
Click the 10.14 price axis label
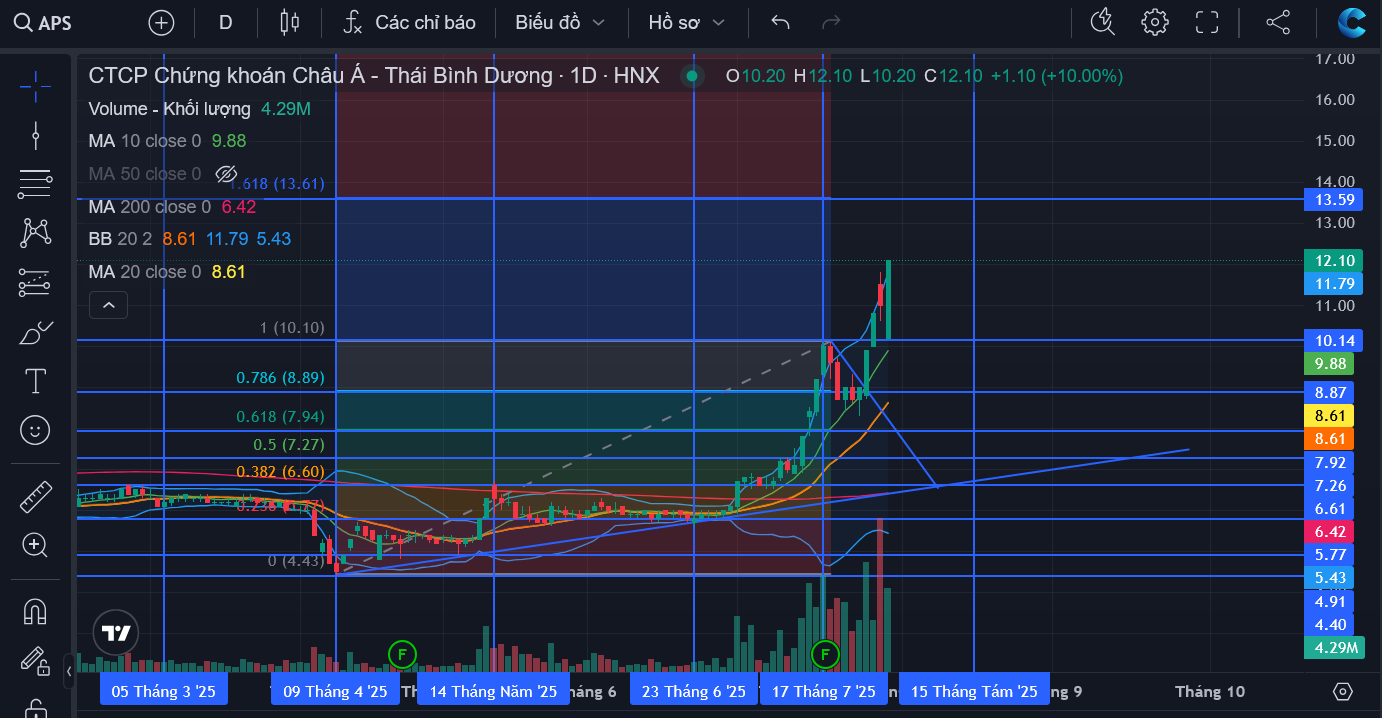1335,341
